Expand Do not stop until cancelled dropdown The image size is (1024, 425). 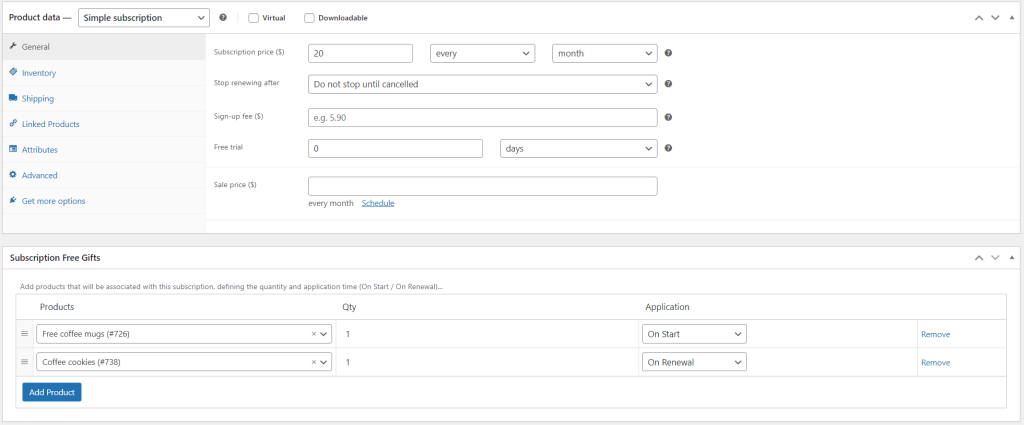point(482,85)
